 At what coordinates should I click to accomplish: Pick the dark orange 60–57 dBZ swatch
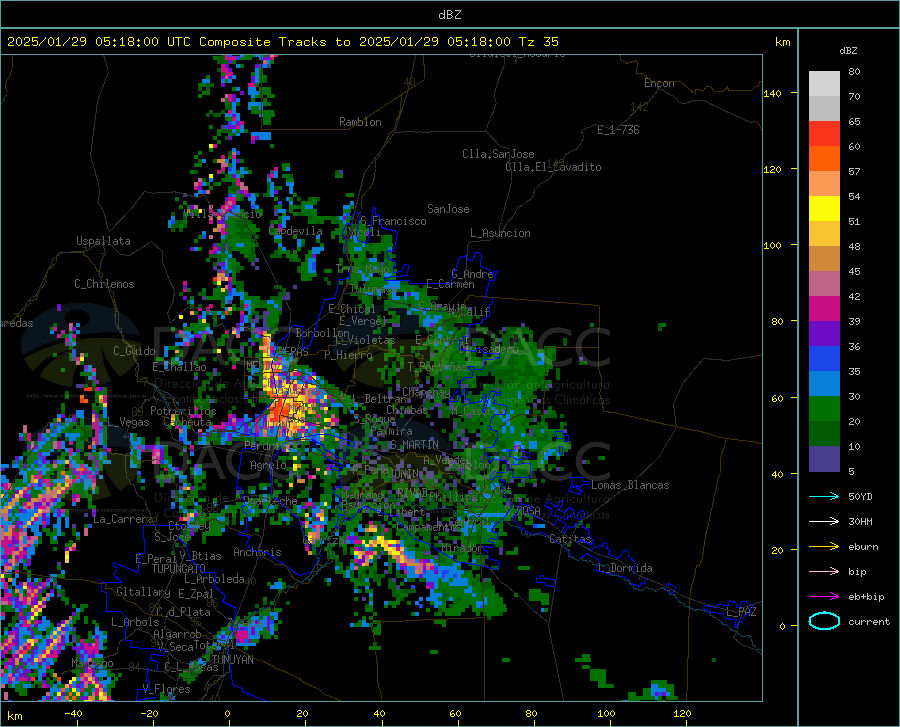pyautogui.click(x=824, y=158)
